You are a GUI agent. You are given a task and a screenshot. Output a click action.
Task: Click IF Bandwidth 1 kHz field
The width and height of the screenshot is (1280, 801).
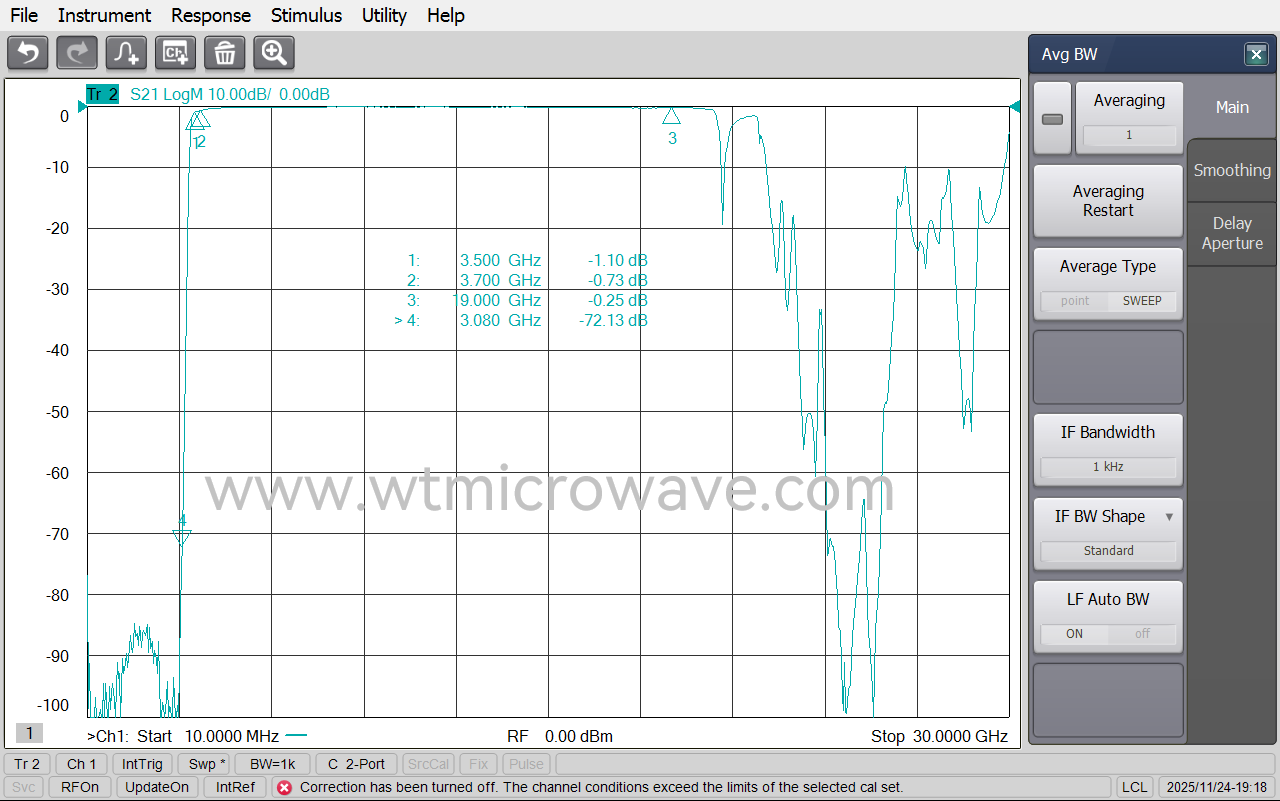[x=1108, y=467]
